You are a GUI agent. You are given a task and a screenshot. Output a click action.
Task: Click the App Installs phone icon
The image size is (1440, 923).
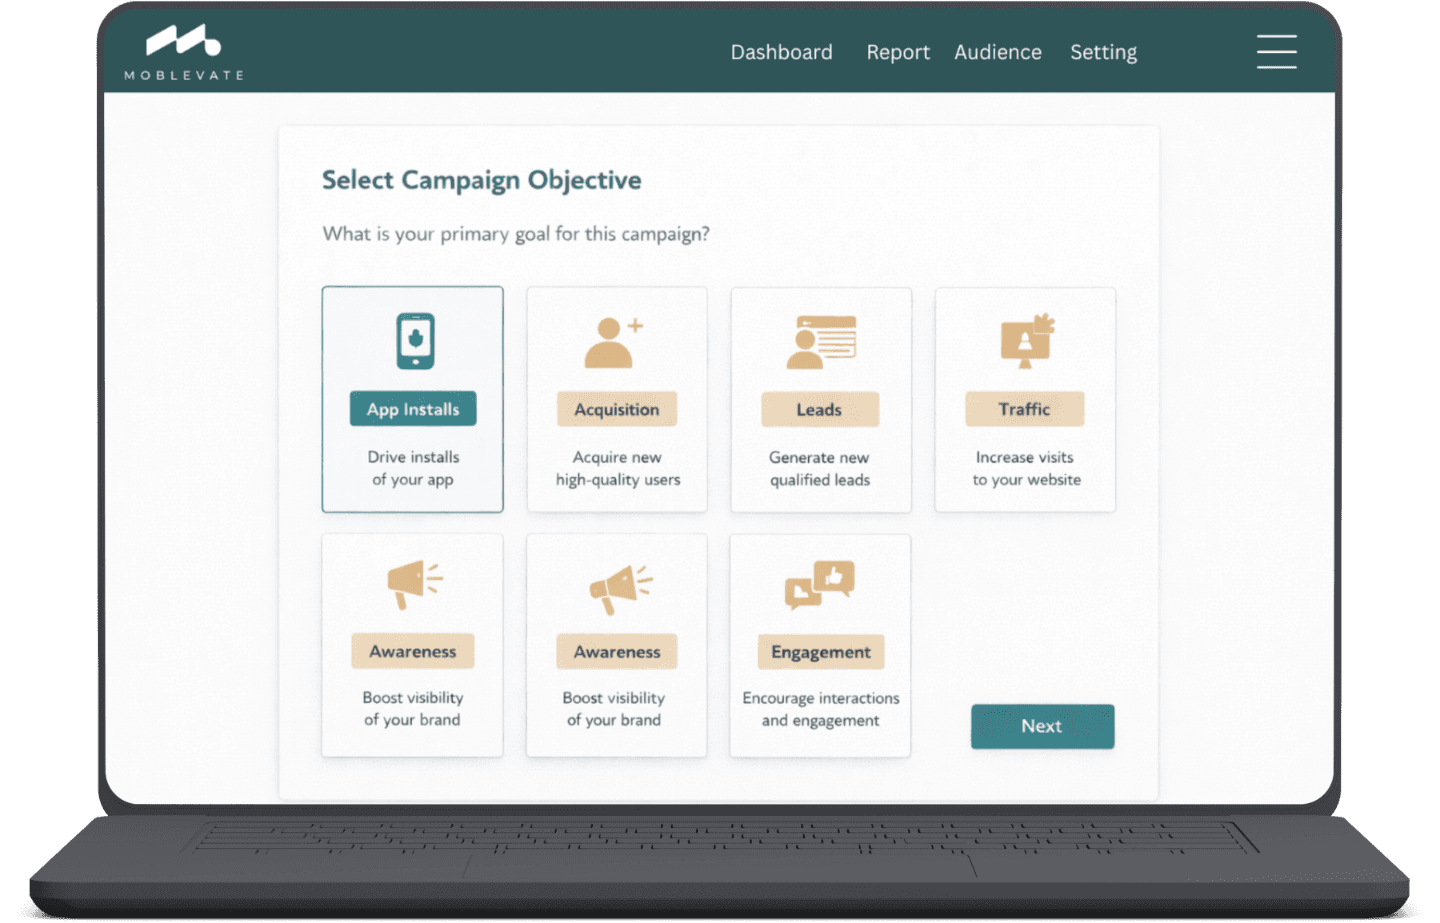pyautogui.click(x=415, y=341)
